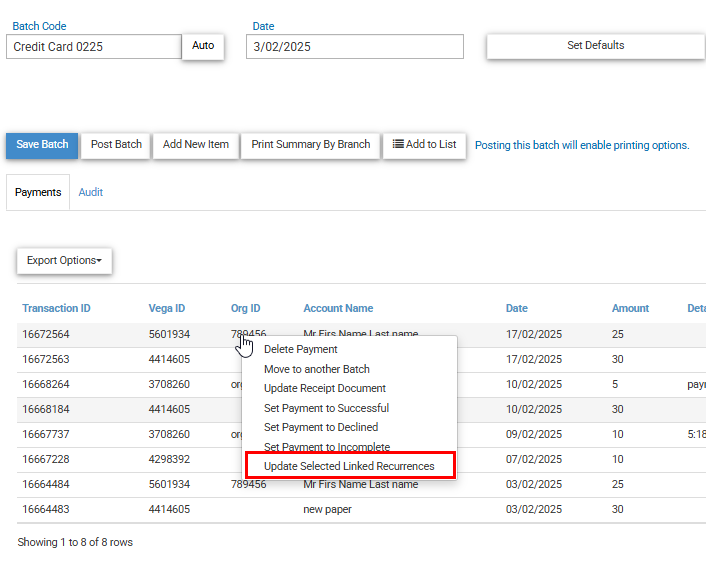The image size is (706, 561).
Task: Click transaction ID 16664484
Action: pos(46,484)
